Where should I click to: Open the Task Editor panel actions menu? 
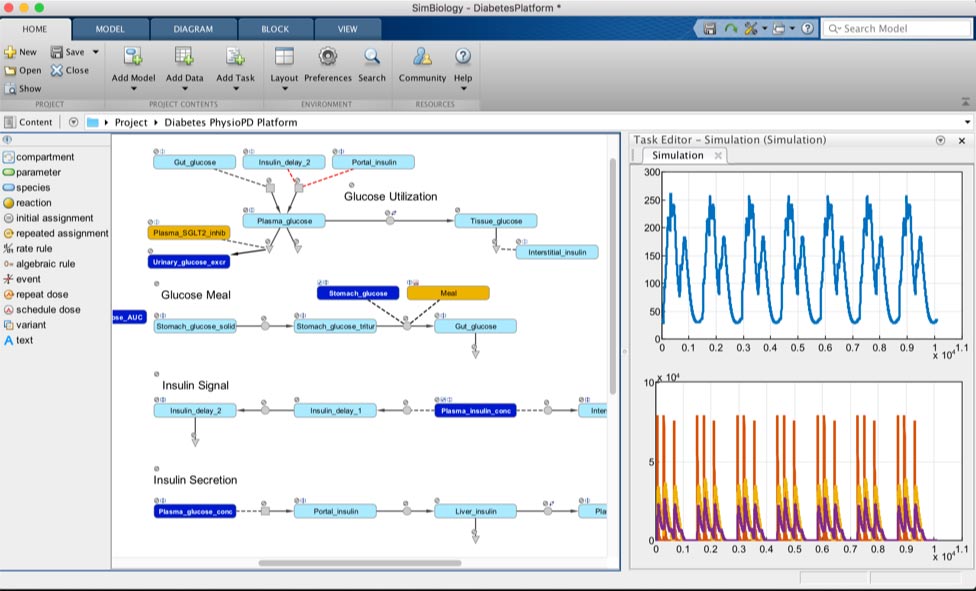(940, 141)
